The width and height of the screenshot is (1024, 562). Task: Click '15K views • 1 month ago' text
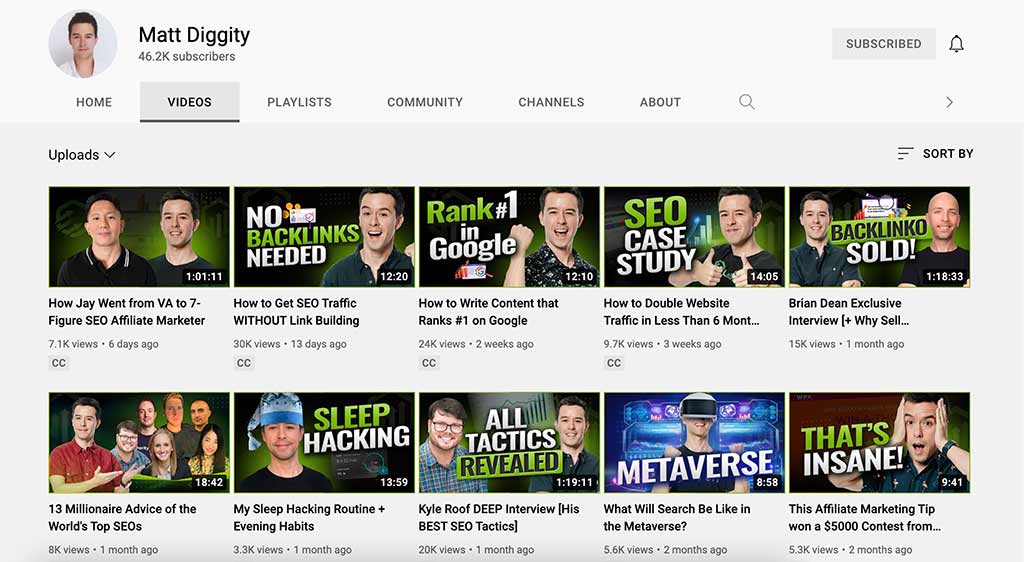pos(846,344)
